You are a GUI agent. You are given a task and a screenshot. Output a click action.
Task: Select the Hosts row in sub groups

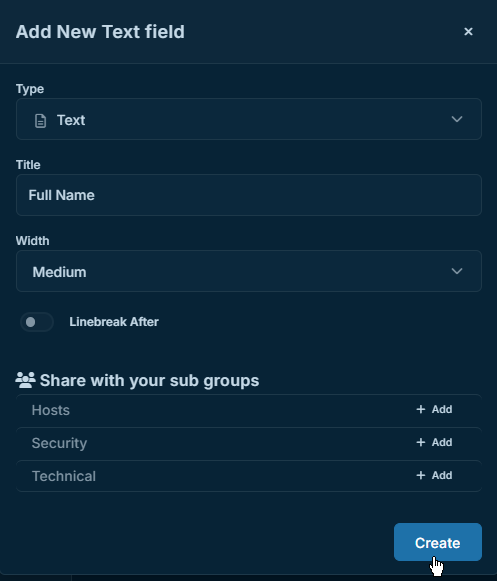point(249,410)
